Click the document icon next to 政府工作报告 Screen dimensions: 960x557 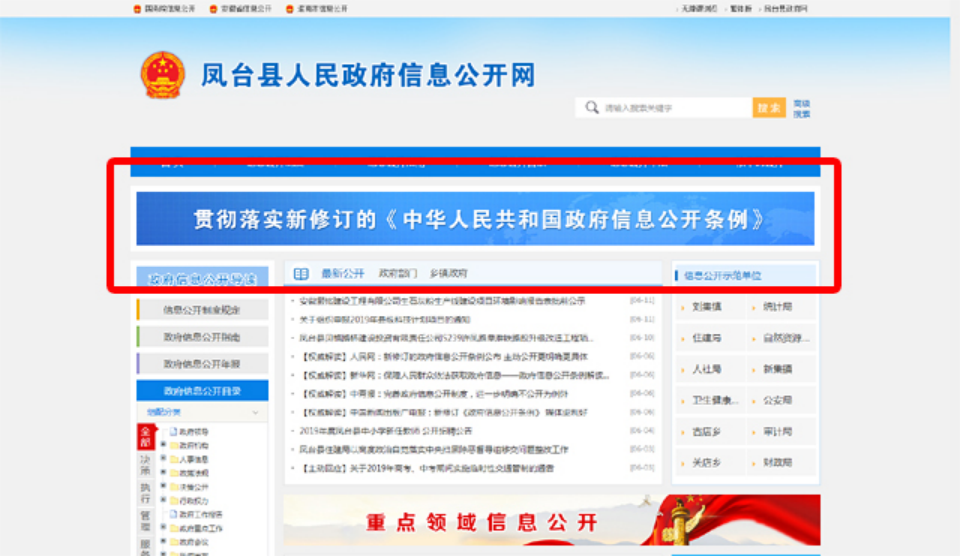coord(172,514)
